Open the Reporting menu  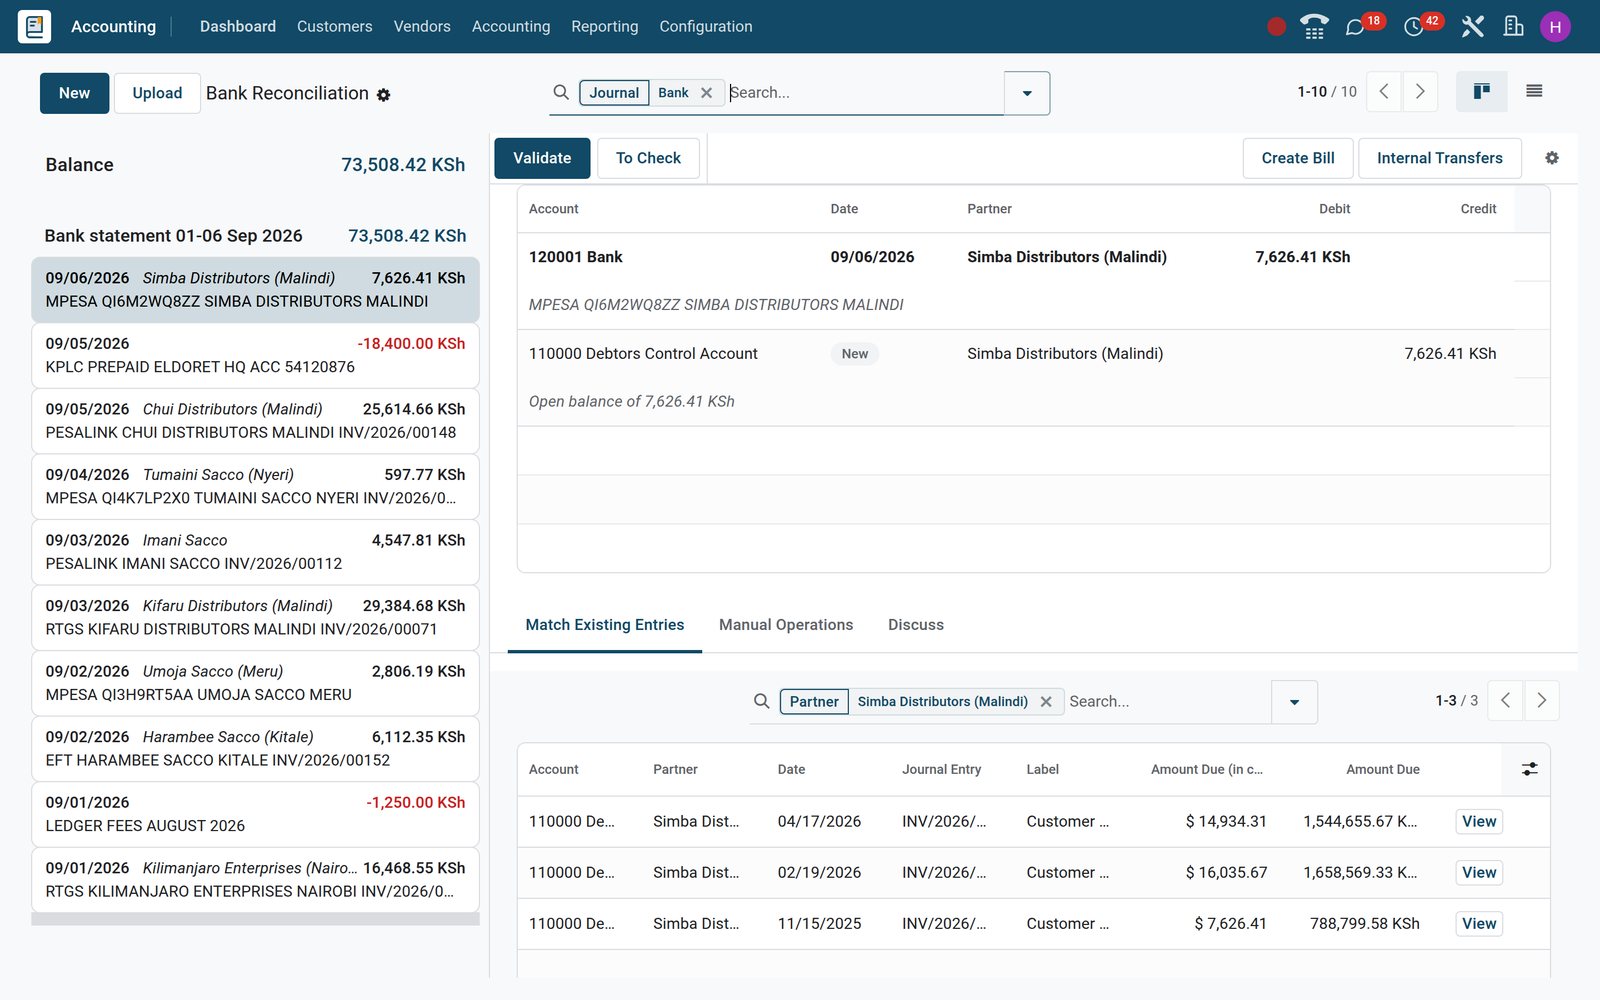pos(604,27)
